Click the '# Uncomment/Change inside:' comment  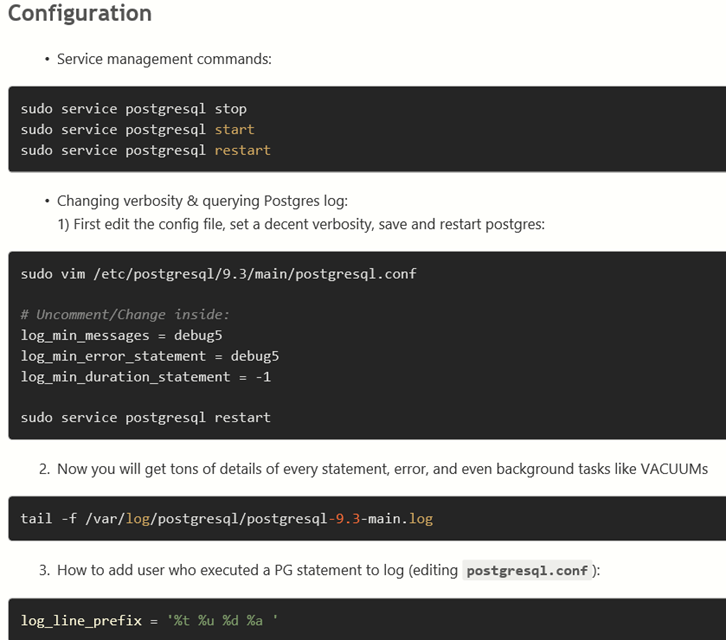tap(125, 314)
